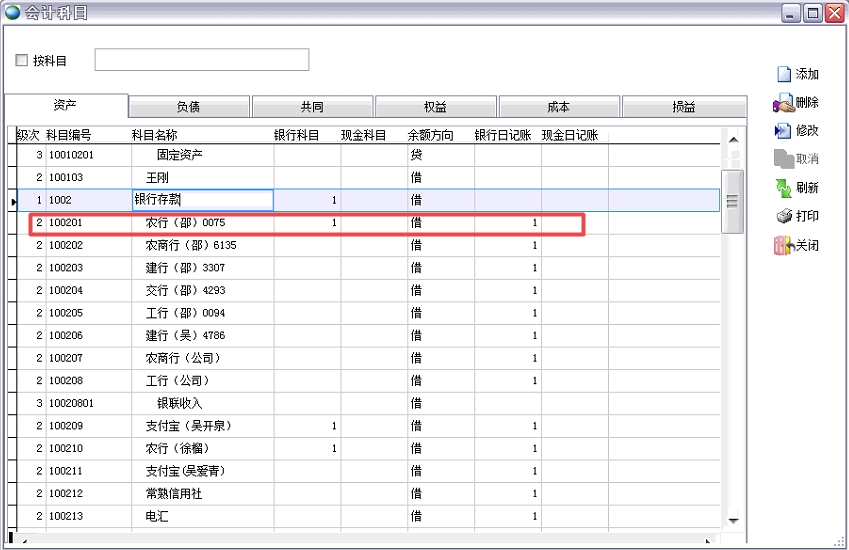Click the 刷新 (Refresh) green arrows icon
Viewport: 849px width, 550px height.
(x=783, y=188)
